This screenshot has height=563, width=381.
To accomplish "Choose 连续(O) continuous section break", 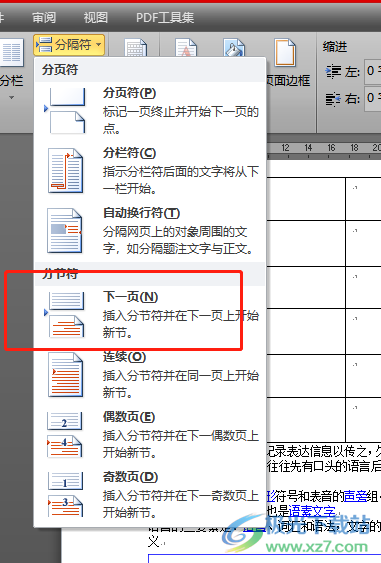I will pos(150,375).
